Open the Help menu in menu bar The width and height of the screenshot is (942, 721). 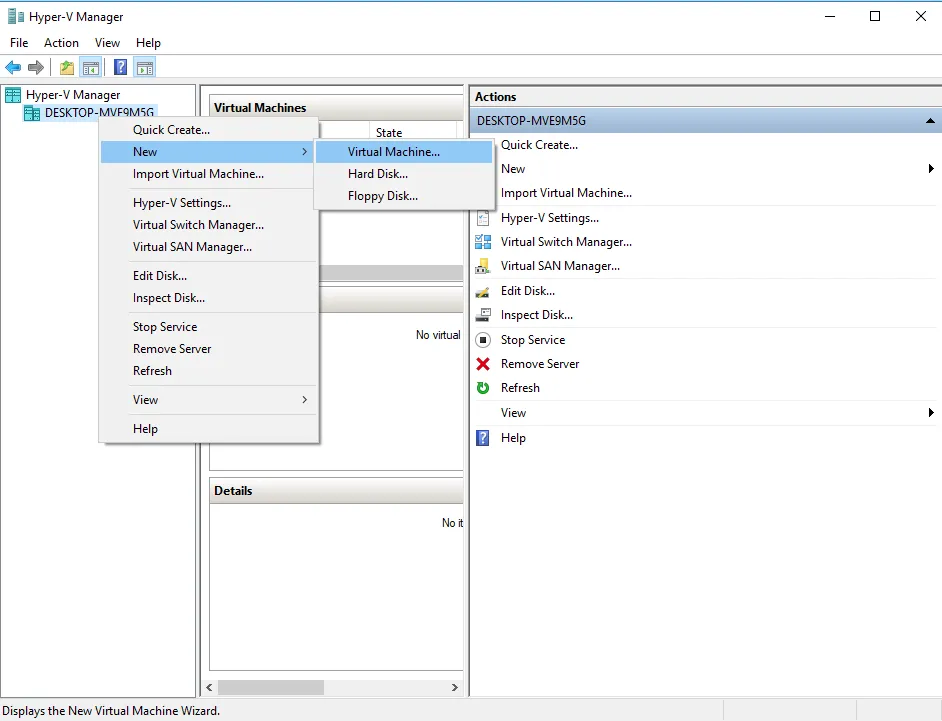148,43
